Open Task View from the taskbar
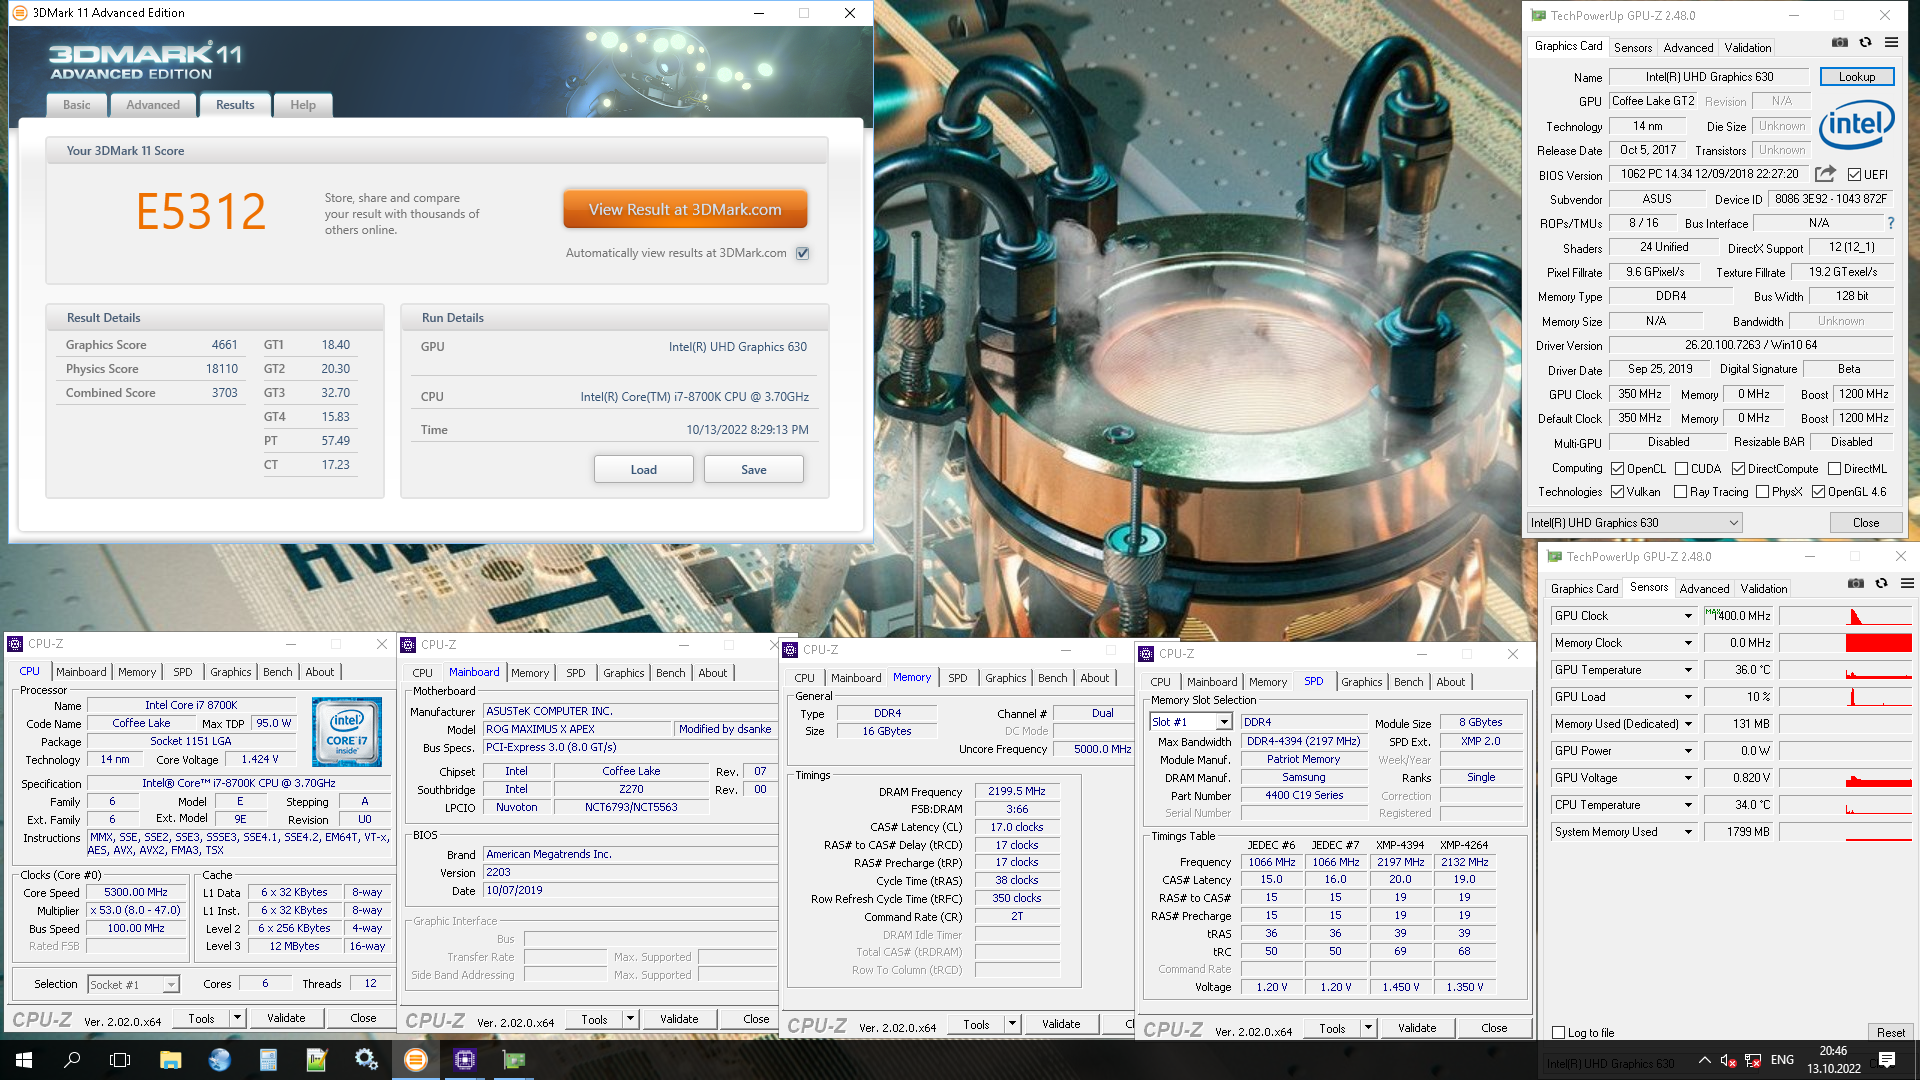 (120, 1060)
